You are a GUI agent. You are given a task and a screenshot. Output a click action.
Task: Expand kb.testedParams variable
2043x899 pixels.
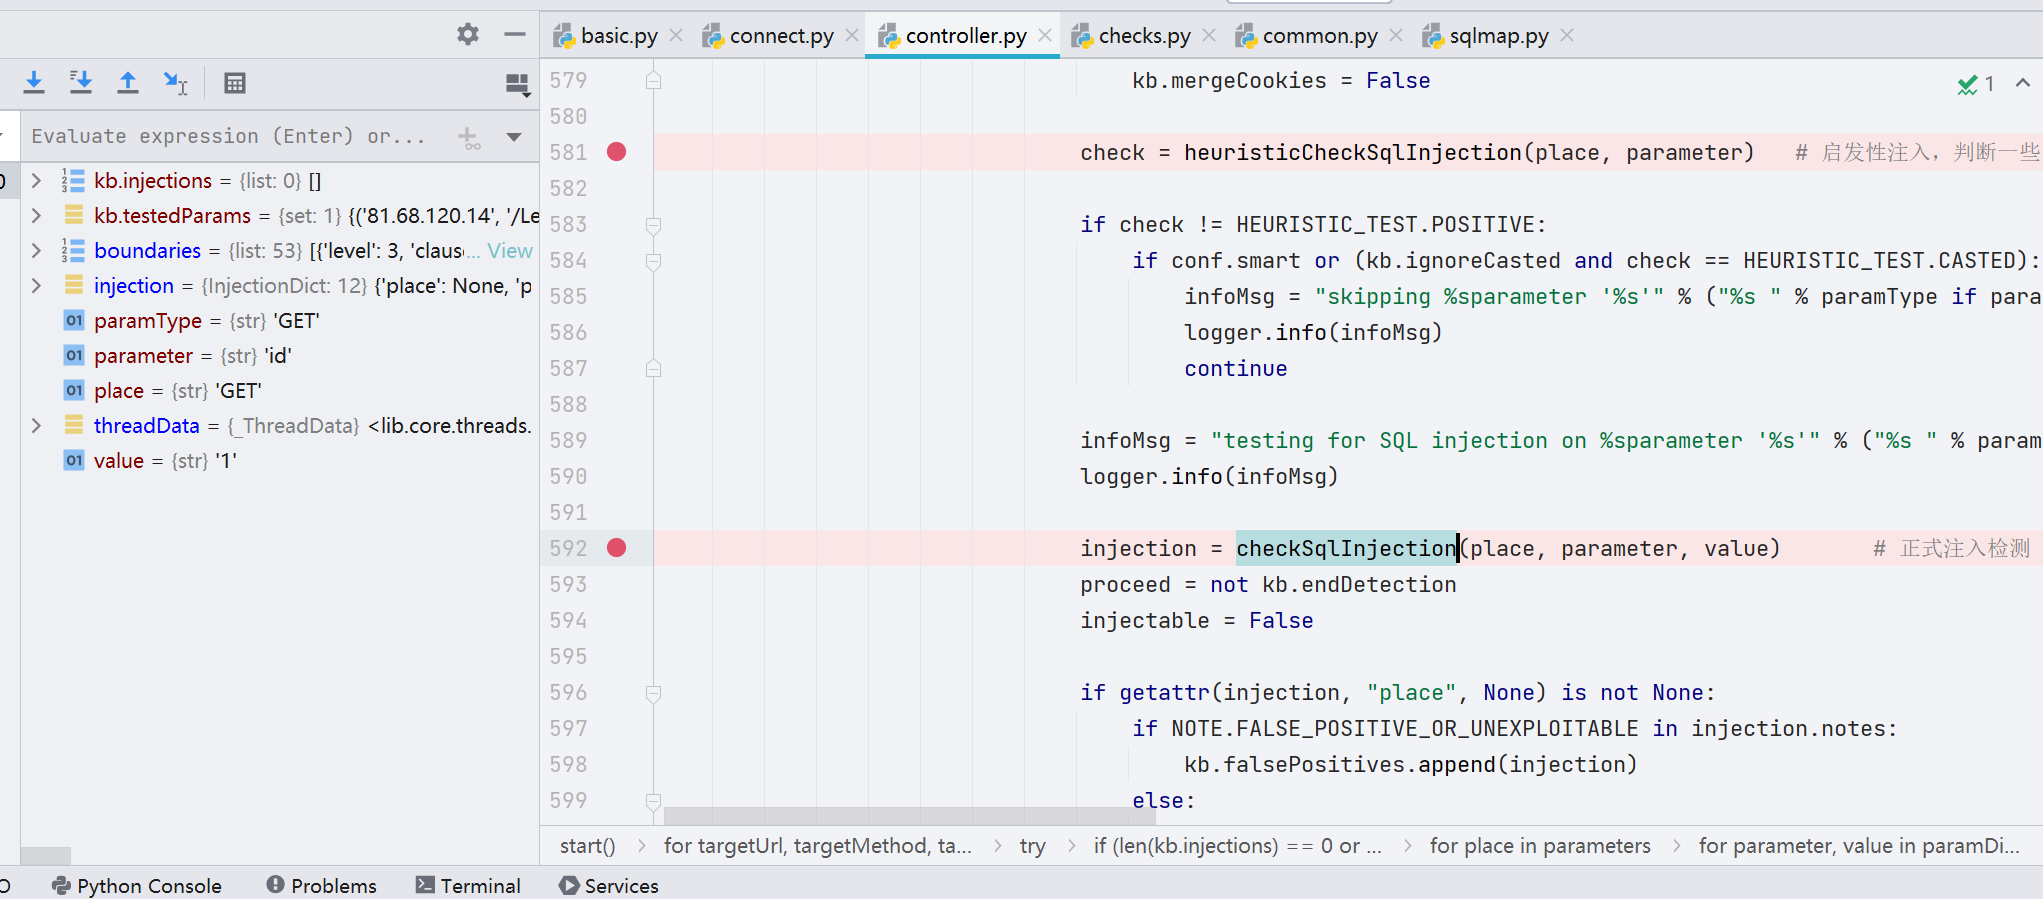pyautogui.click(x=36, y=216)
